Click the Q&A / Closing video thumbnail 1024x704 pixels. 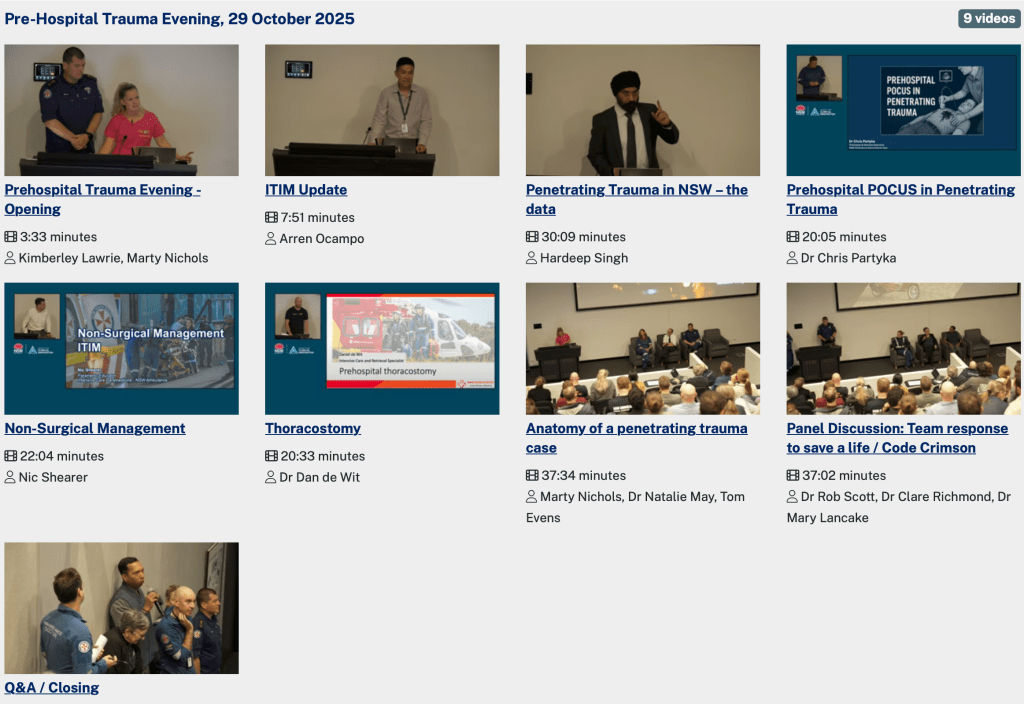coord(121,608)
